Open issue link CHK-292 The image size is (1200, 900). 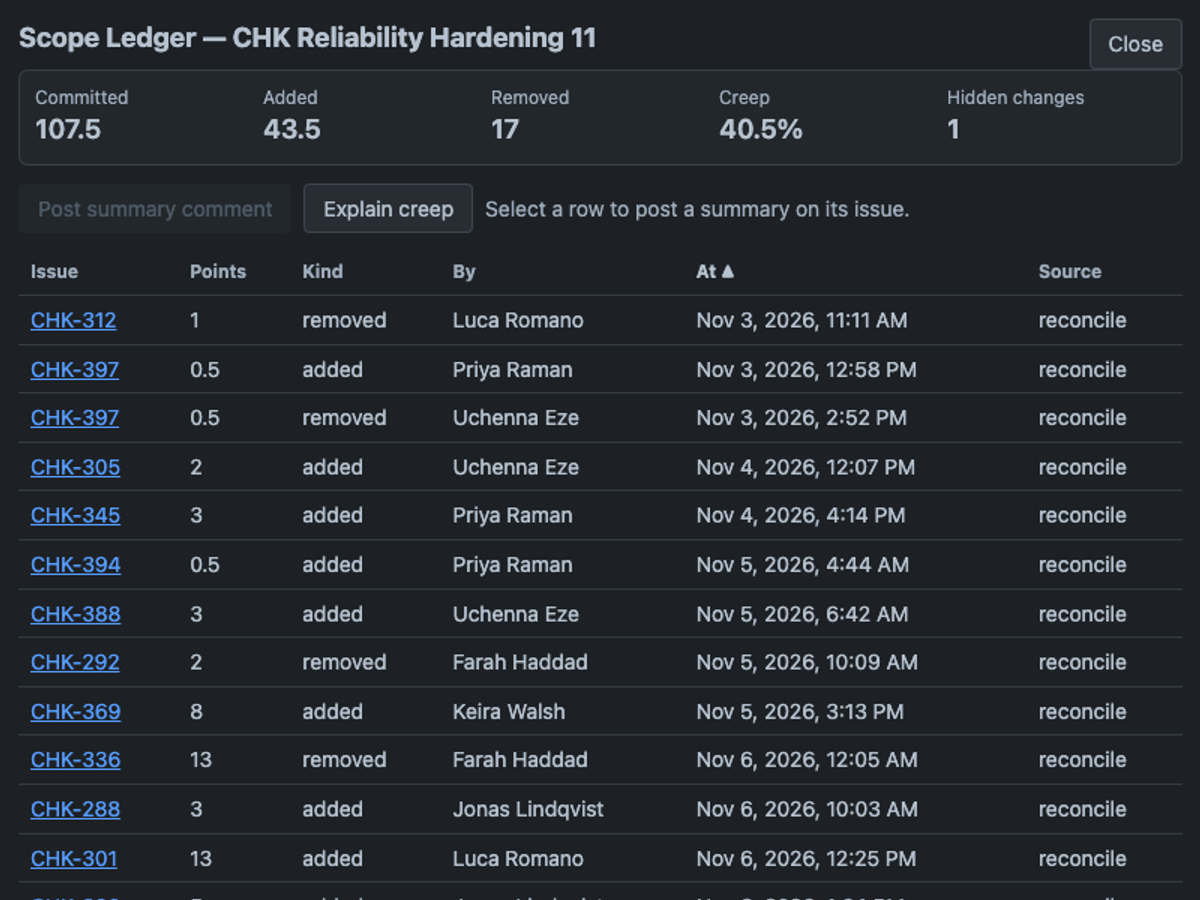75,663
